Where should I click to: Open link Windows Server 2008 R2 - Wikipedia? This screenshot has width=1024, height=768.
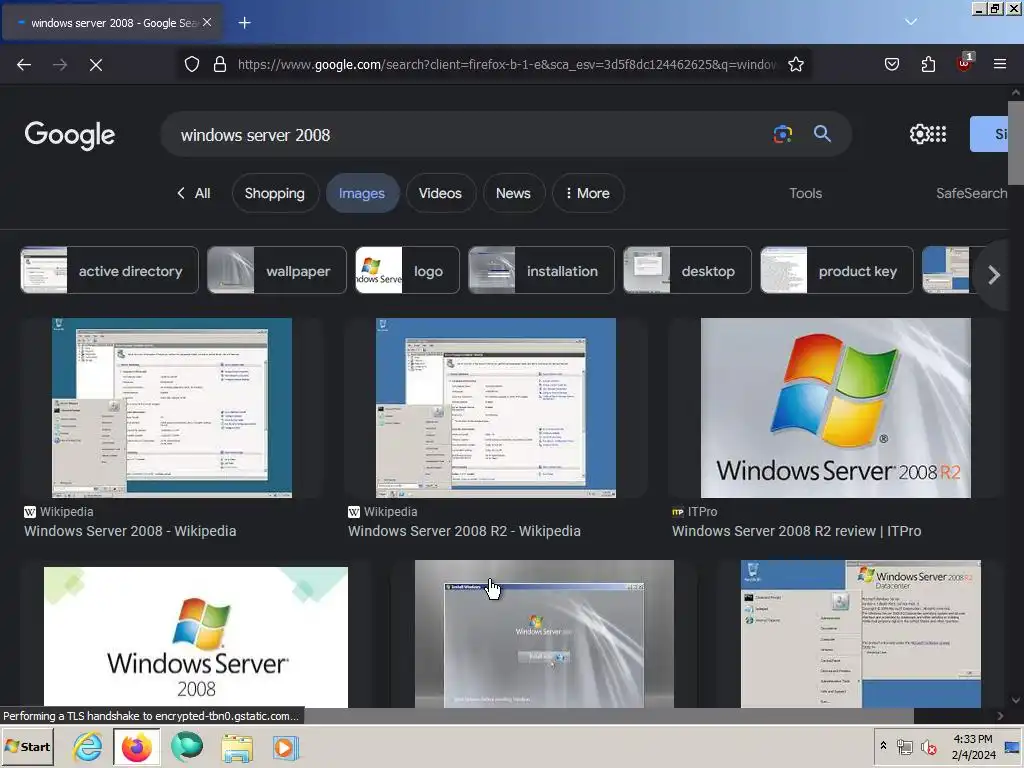coord(464,531)
